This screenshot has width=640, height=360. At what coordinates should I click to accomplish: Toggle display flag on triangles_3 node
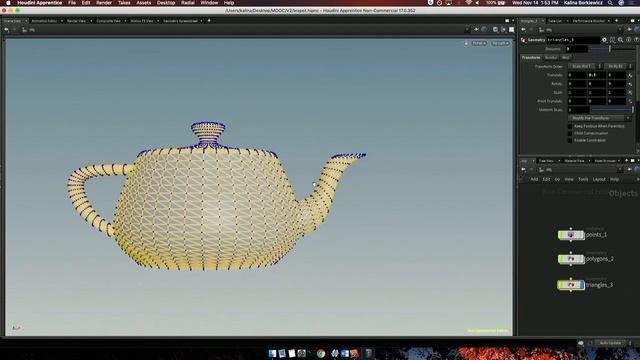click(x=582, y=284)
